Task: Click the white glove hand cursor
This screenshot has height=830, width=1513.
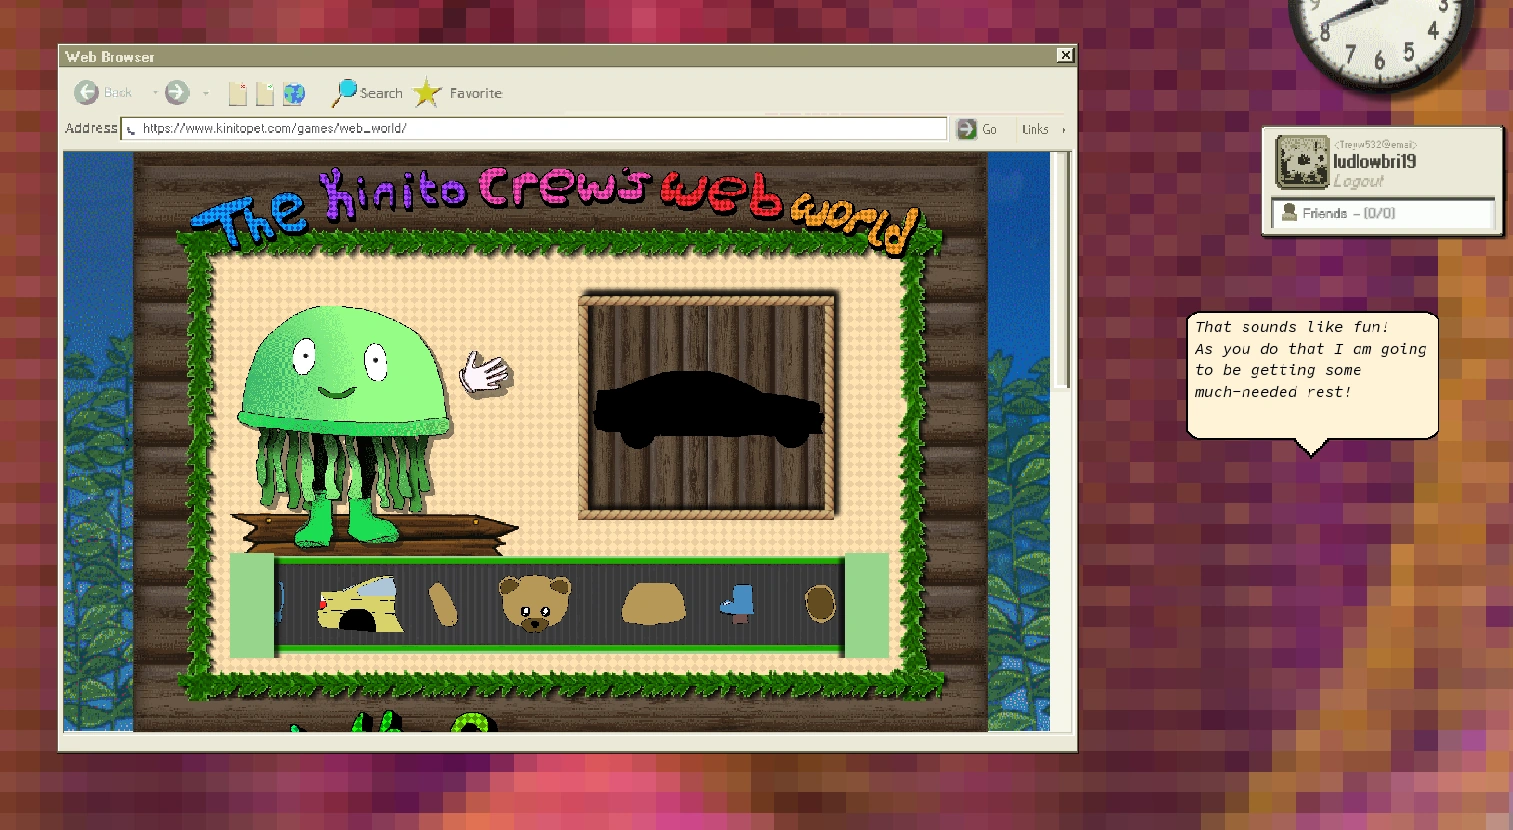Action: point(485,372)
